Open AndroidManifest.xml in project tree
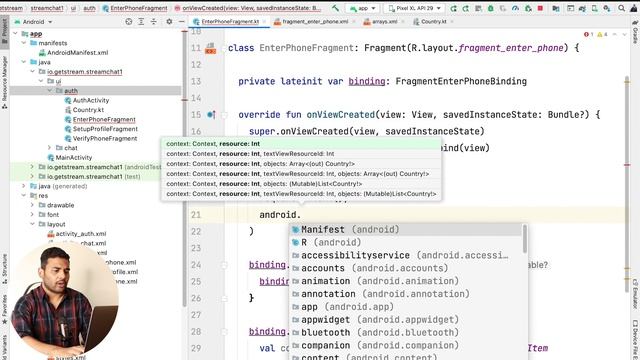Image resolution: width=640 pixels, height=360 pixels. pyautogui.click(x=73, y=52)
